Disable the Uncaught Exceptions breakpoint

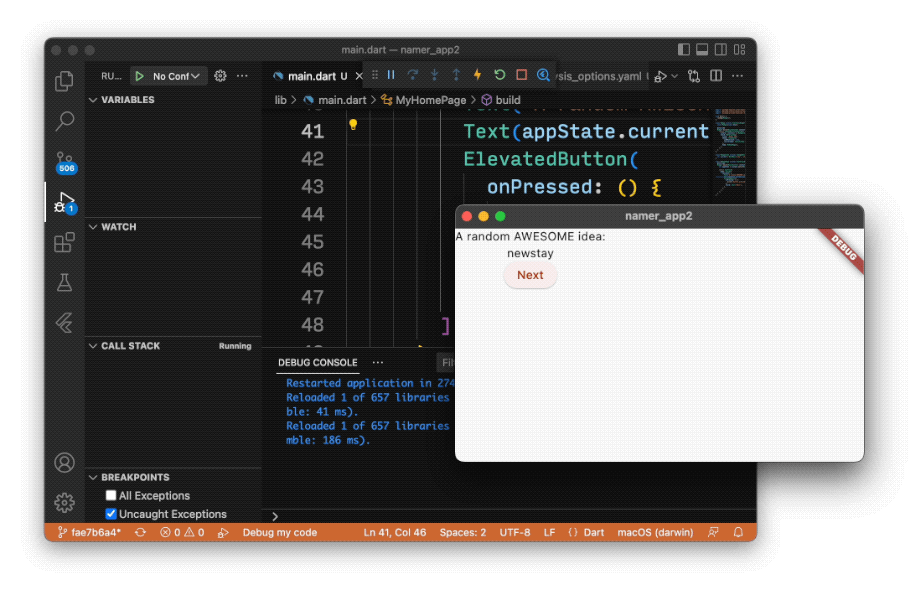tap(110, 513)
